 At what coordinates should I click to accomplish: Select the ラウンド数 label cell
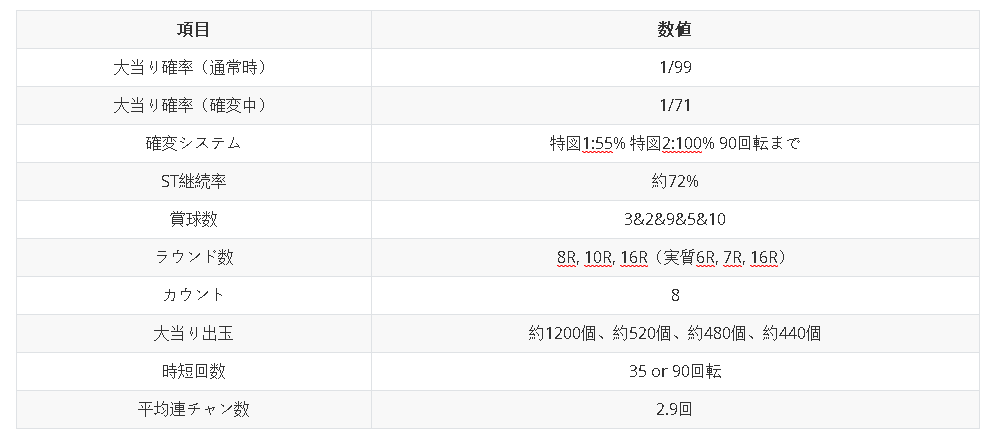pyautogui.click(x=193, y=257)
